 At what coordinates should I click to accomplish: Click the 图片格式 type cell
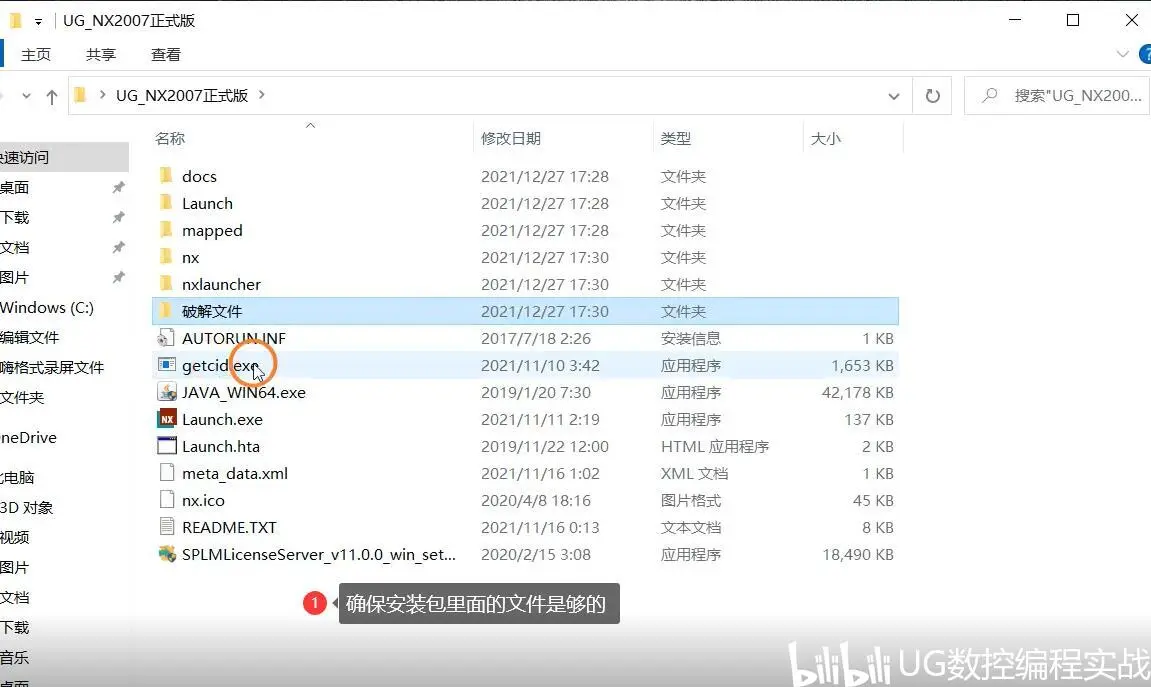pyautogui.click(x=691, y=501)
